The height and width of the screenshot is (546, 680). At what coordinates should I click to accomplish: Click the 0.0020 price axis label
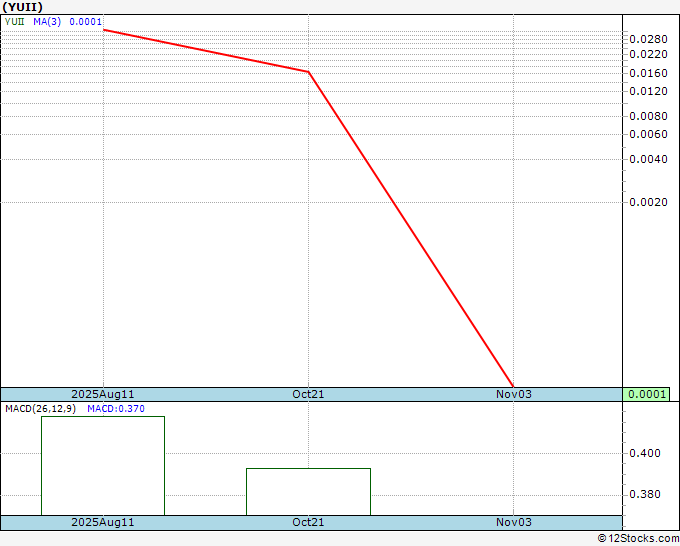[x=648, y=203]
